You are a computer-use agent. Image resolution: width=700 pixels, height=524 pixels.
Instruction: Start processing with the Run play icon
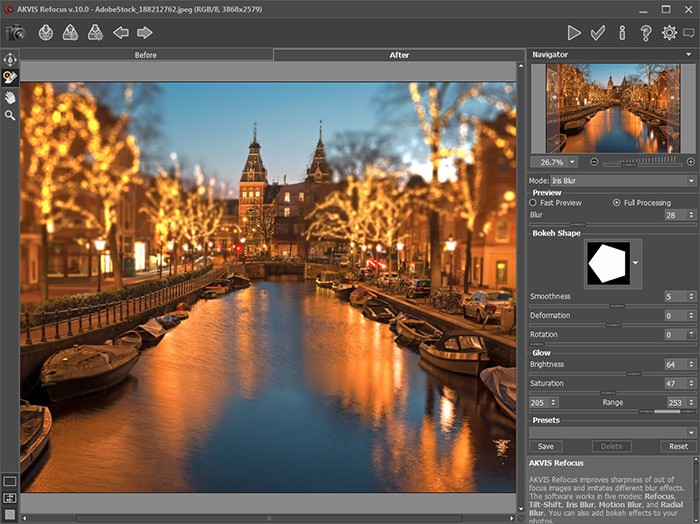(x=574, y=33)
